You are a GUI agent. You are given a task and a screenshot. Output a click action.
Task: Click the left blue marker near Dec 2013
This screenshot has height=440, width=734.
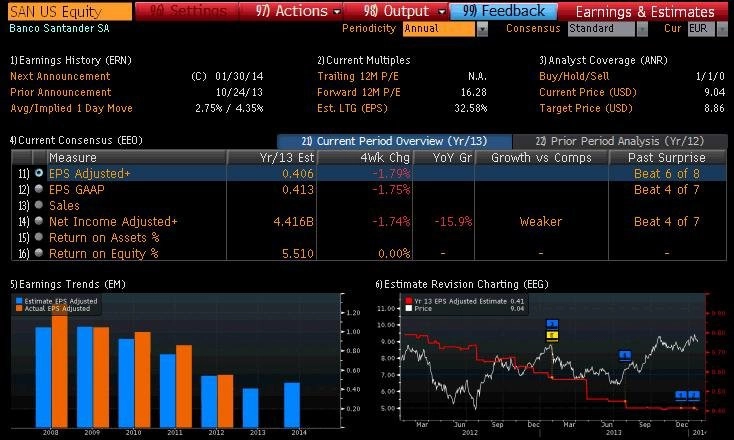(681, 396)
